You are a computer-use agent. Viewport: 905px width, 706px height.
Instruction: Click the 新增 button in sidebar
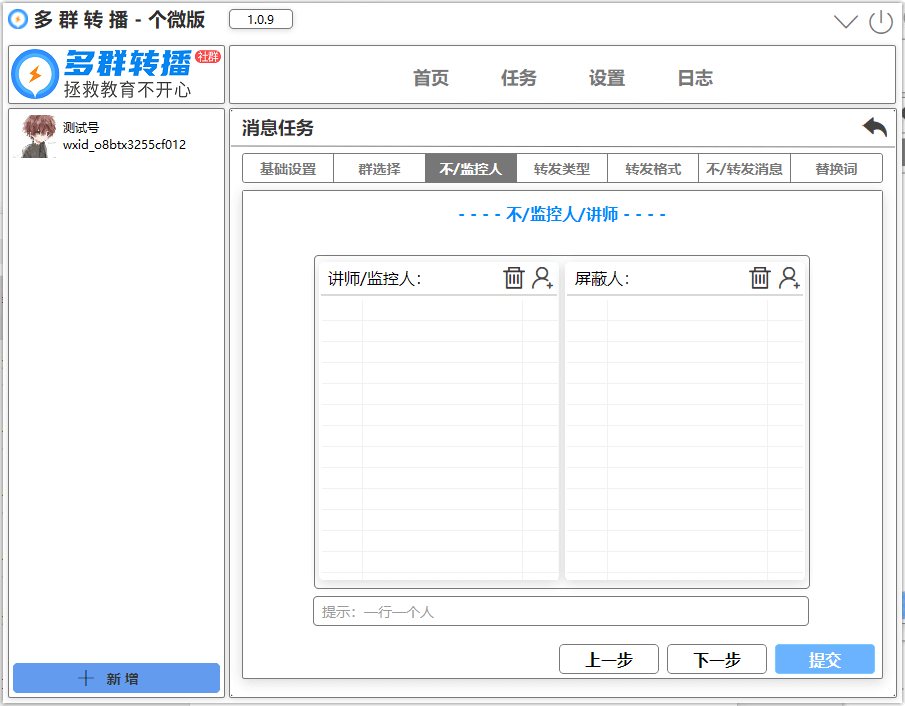point(117,678)
